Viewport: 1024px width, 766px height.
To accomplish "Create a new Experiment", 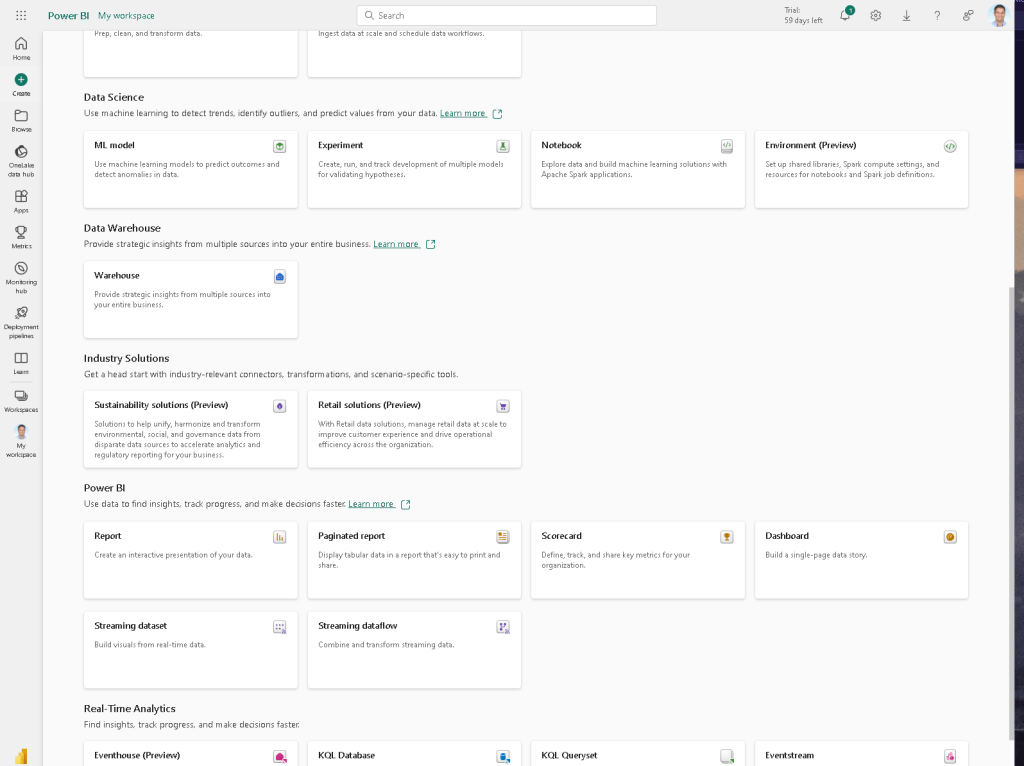I will (x=414, y=170).
